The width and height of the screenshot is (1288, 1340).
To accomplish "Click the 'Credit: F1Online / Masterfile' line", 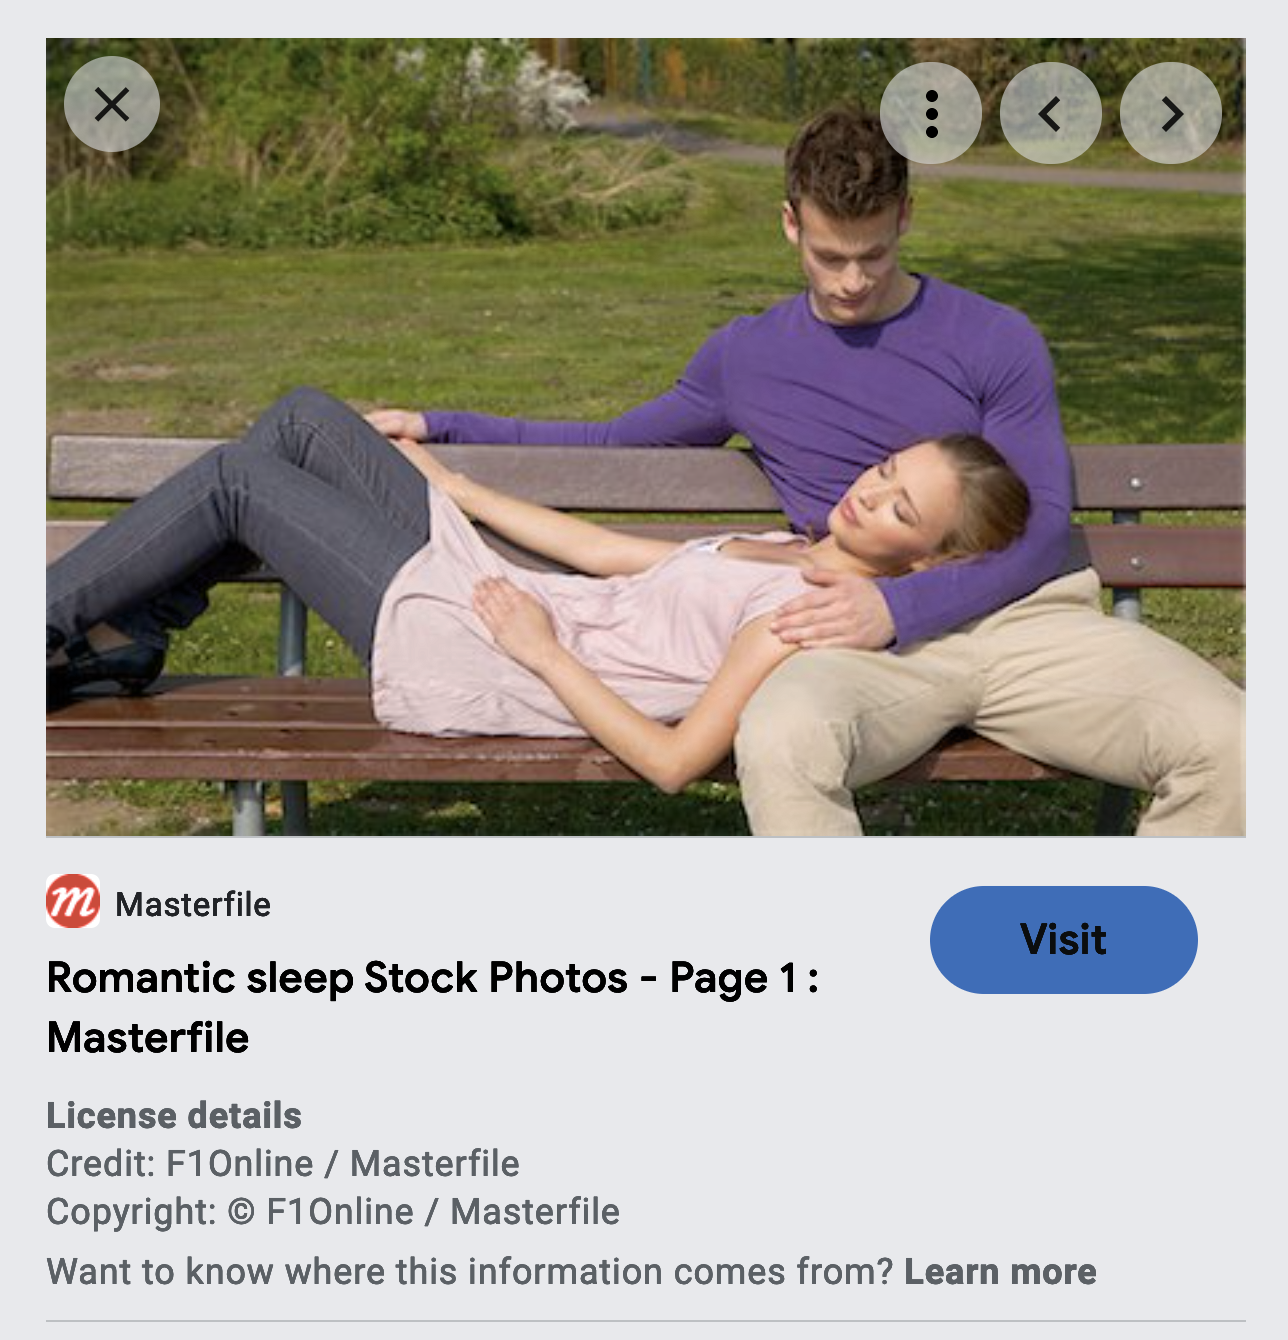I will click(x=283, y=1163).
